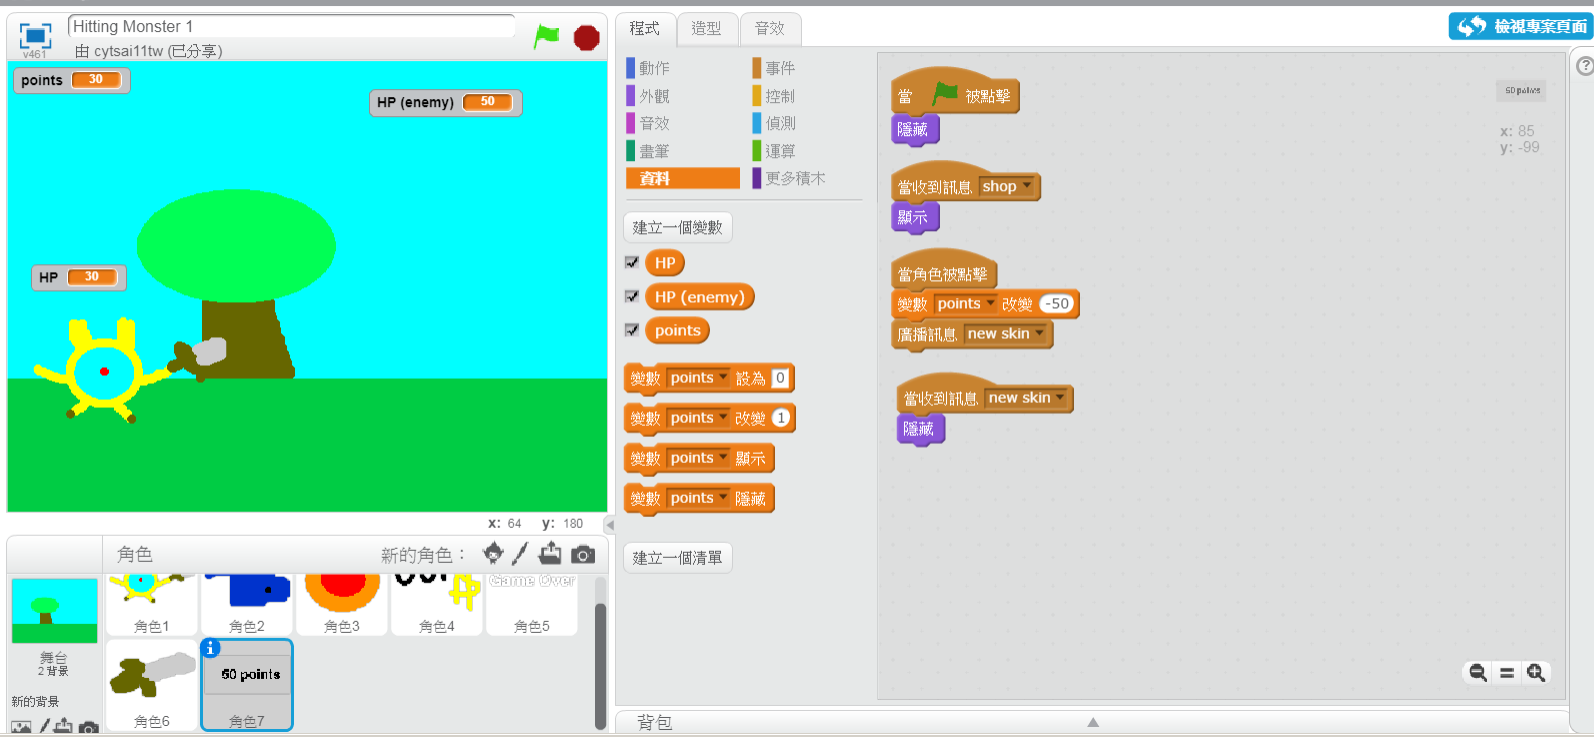This screenshot has width=1594, height=737.
Task: Select sprite 角色2 thumbnail
Action: 247,605
